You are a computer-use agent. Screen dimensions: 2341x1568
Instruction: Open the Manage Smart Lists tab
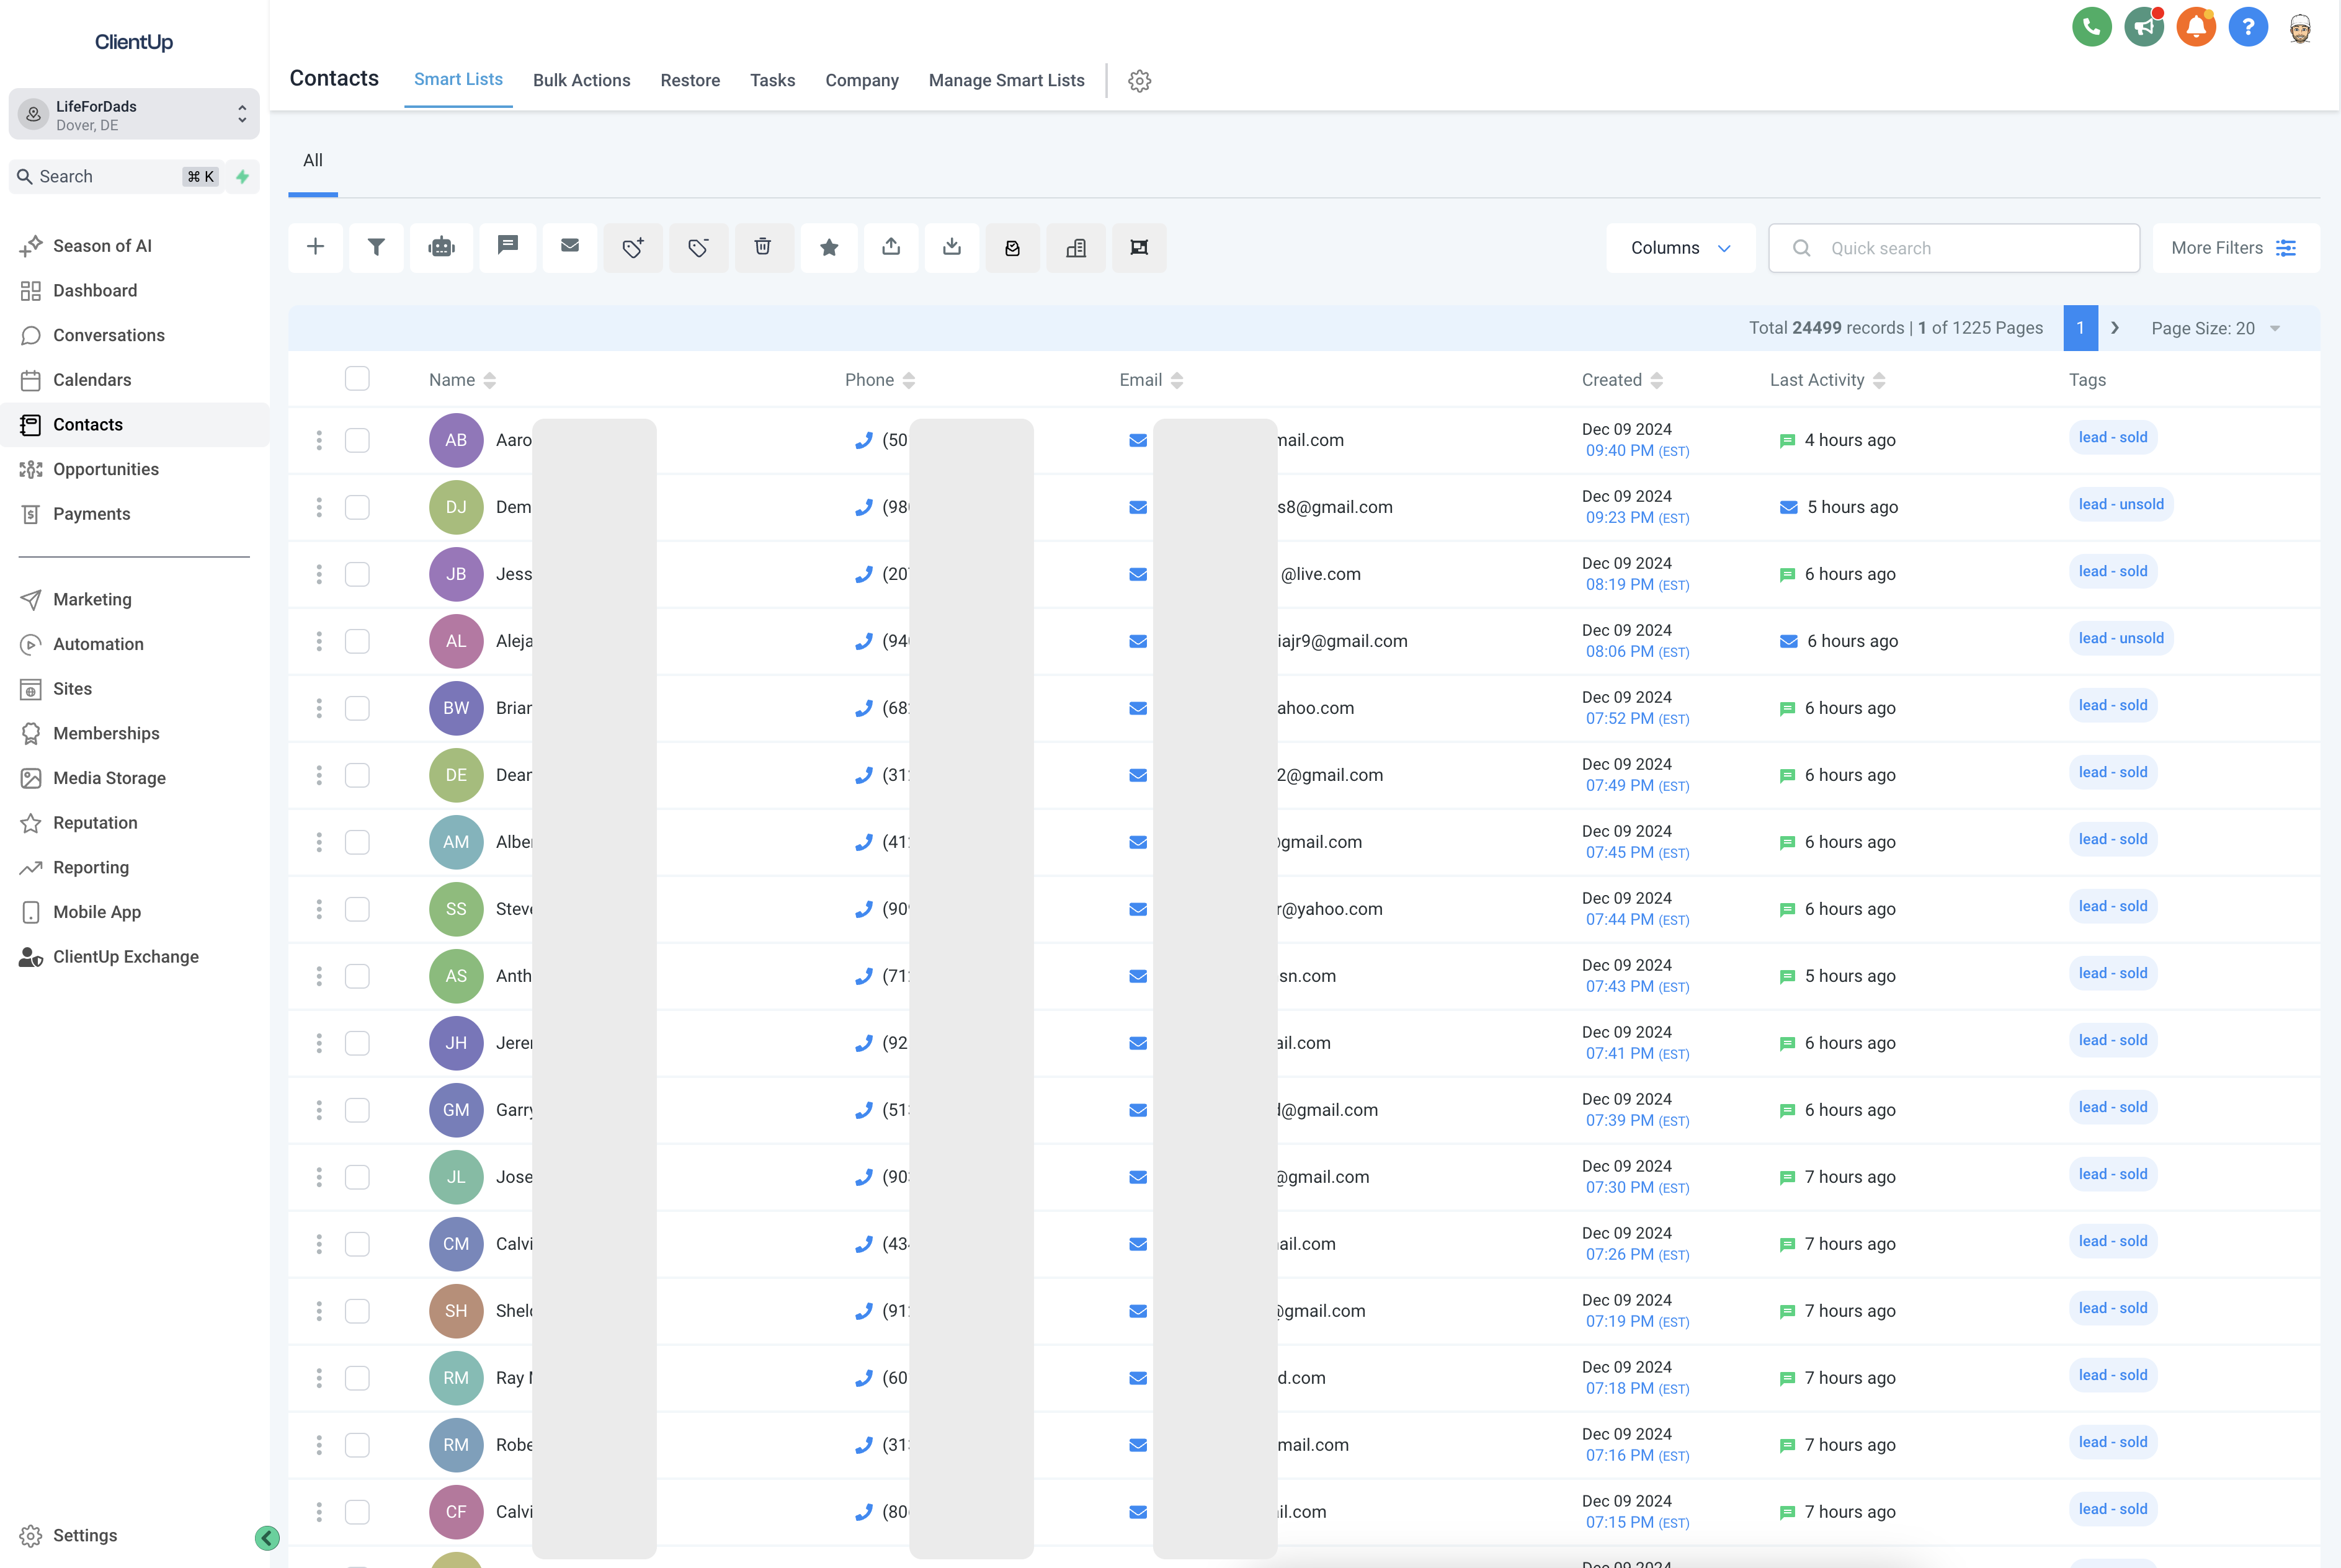(x=1006, y=80)
